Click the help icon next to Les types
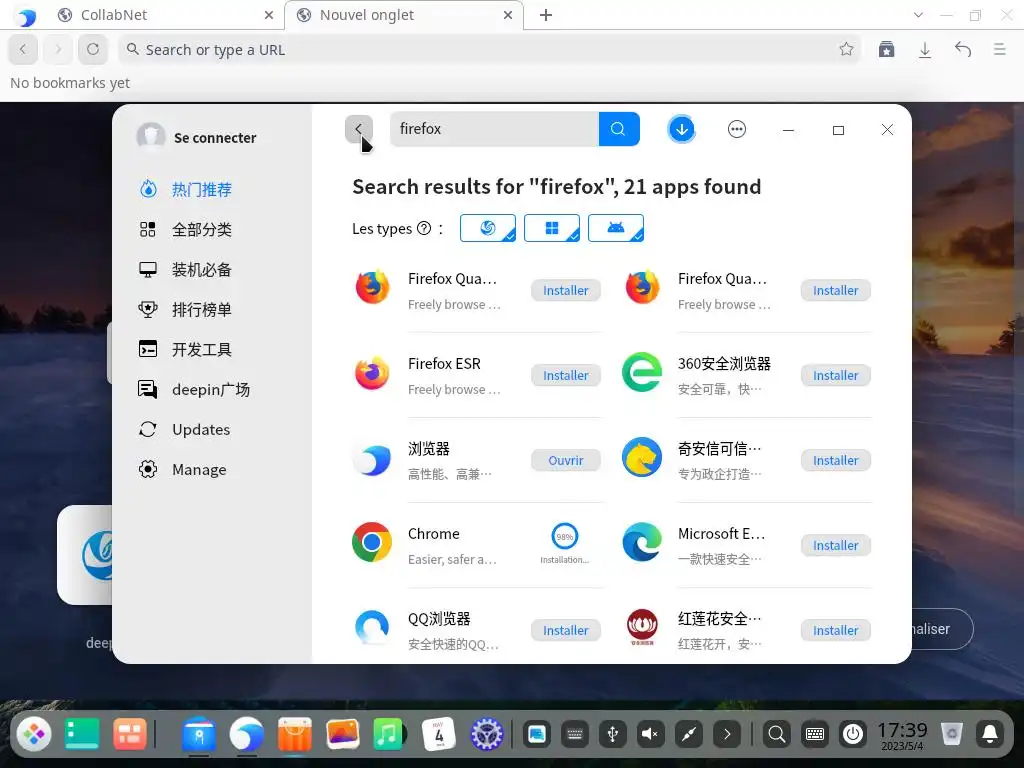 424,229
